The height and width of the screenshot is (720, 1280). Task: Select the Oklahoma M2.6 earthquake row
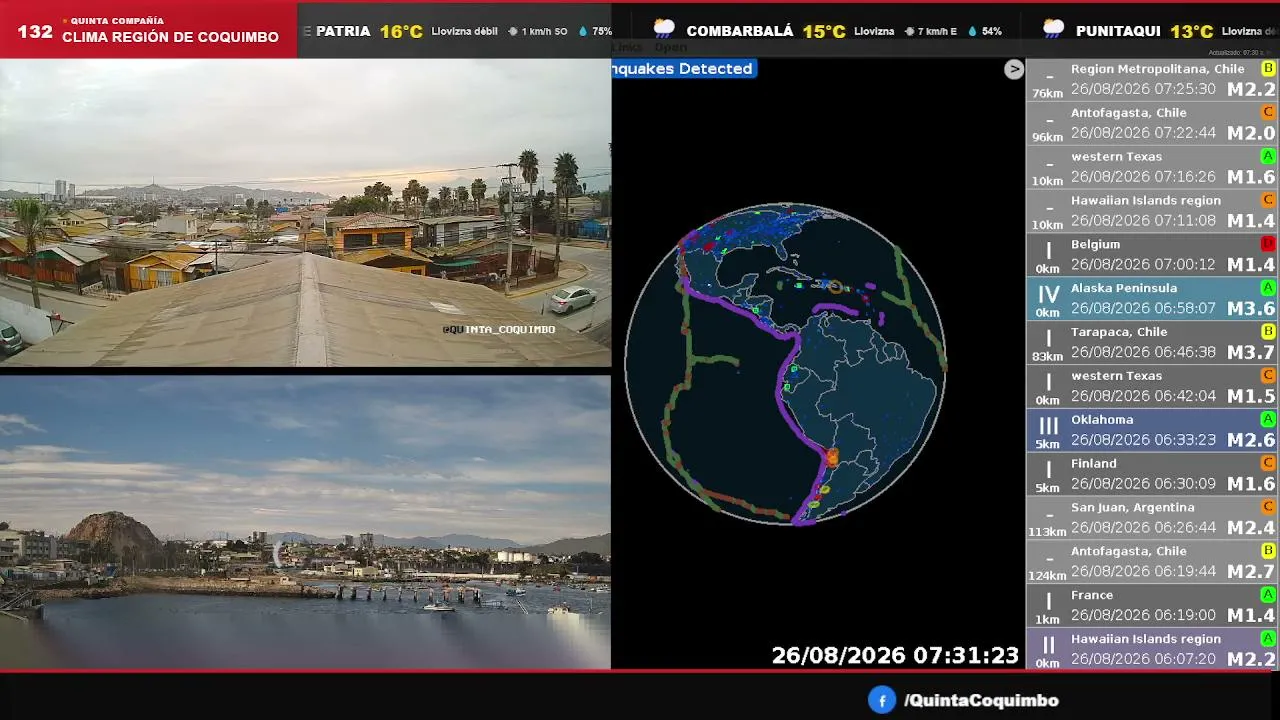coord(1152,431)
